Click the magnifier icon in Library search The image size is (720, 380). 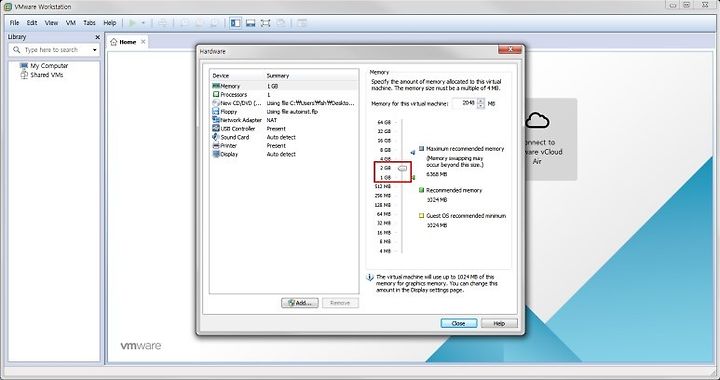pos(17,50)
